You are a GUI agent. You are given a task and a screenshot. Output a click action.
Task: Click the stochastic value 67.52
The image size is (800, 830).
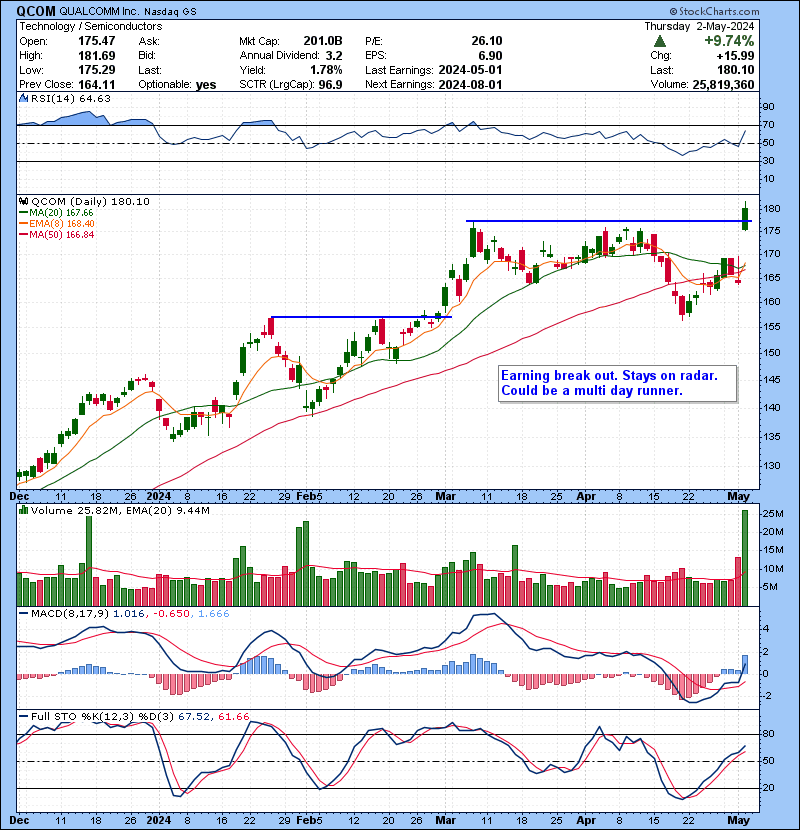(x=194, y=716)
